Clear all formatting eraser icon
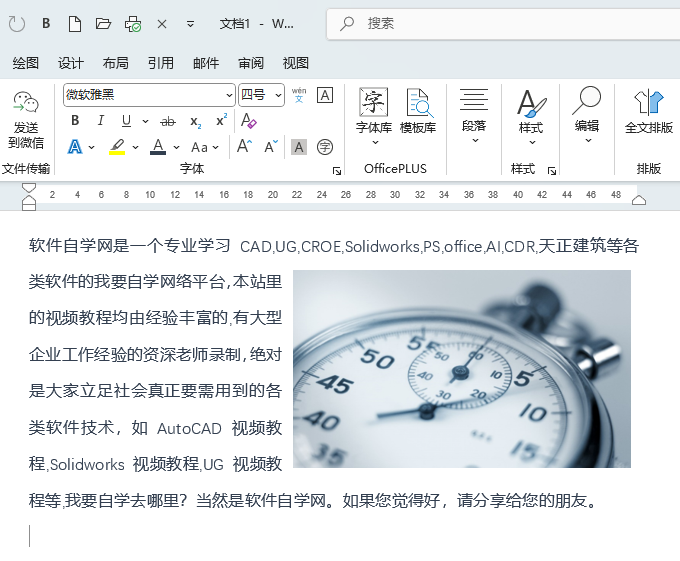The image size is (680, 561). pos(248,121)
